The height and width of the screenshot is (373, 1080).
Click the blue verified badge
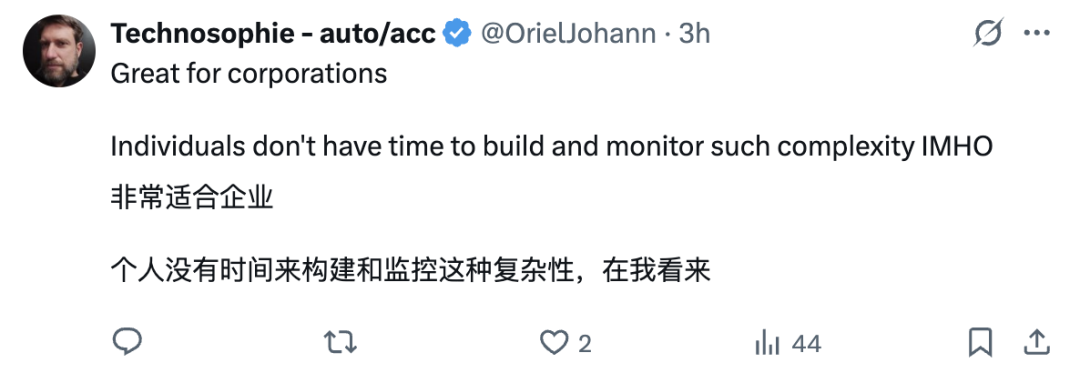coord(456,33)
